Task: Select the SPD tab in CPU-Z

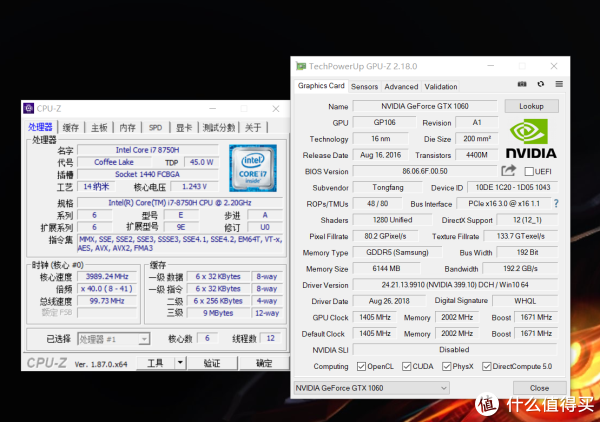Action: [x=155, y=127]
